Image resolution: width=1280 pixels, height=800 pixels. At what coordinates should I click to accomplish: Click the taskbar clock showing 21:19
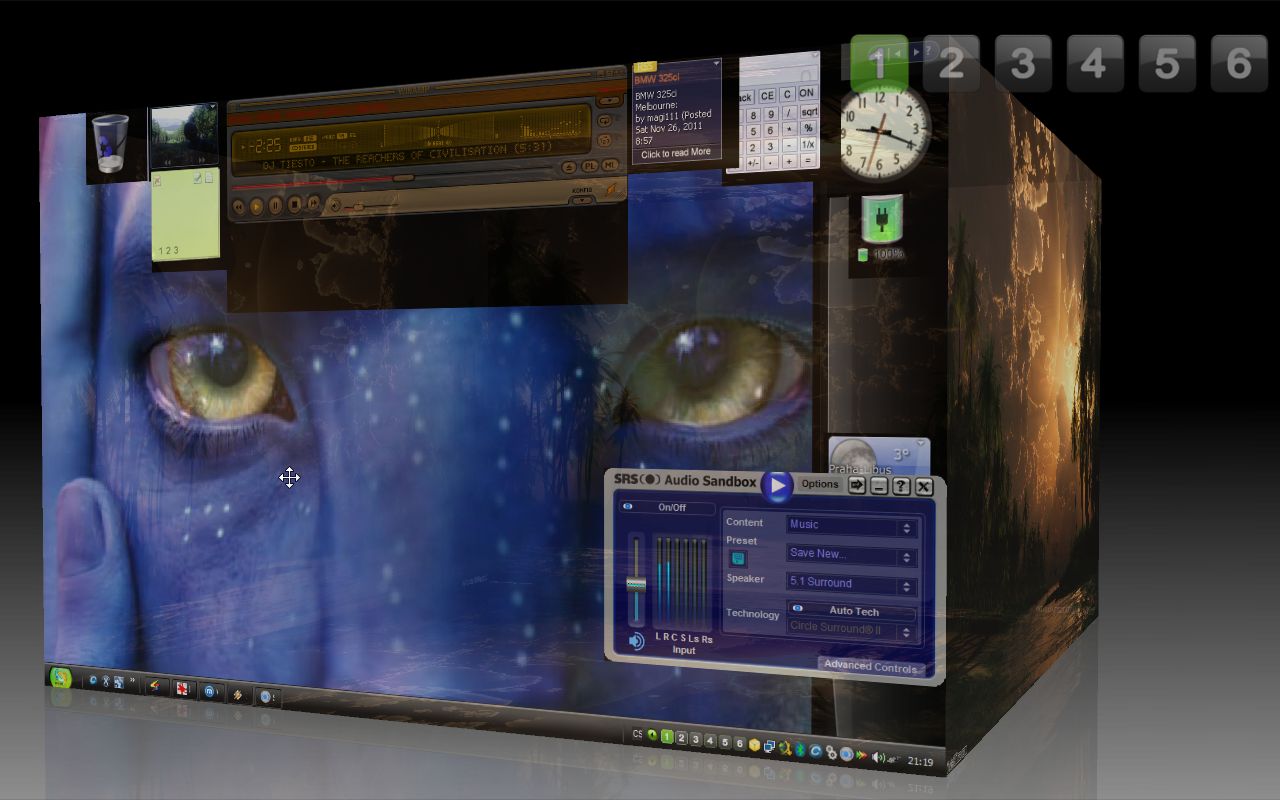click(921, 762)
